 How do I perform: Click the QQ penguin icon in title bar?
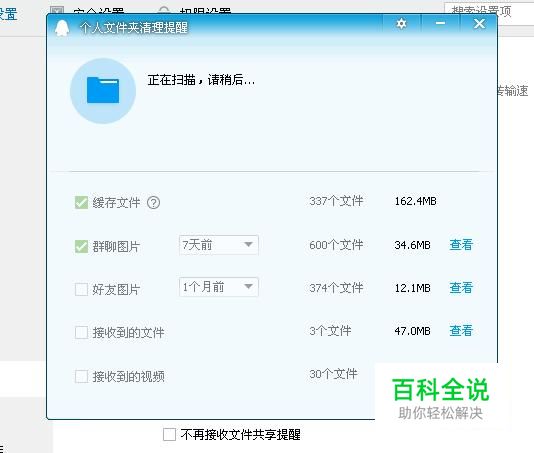pos(62,28)
